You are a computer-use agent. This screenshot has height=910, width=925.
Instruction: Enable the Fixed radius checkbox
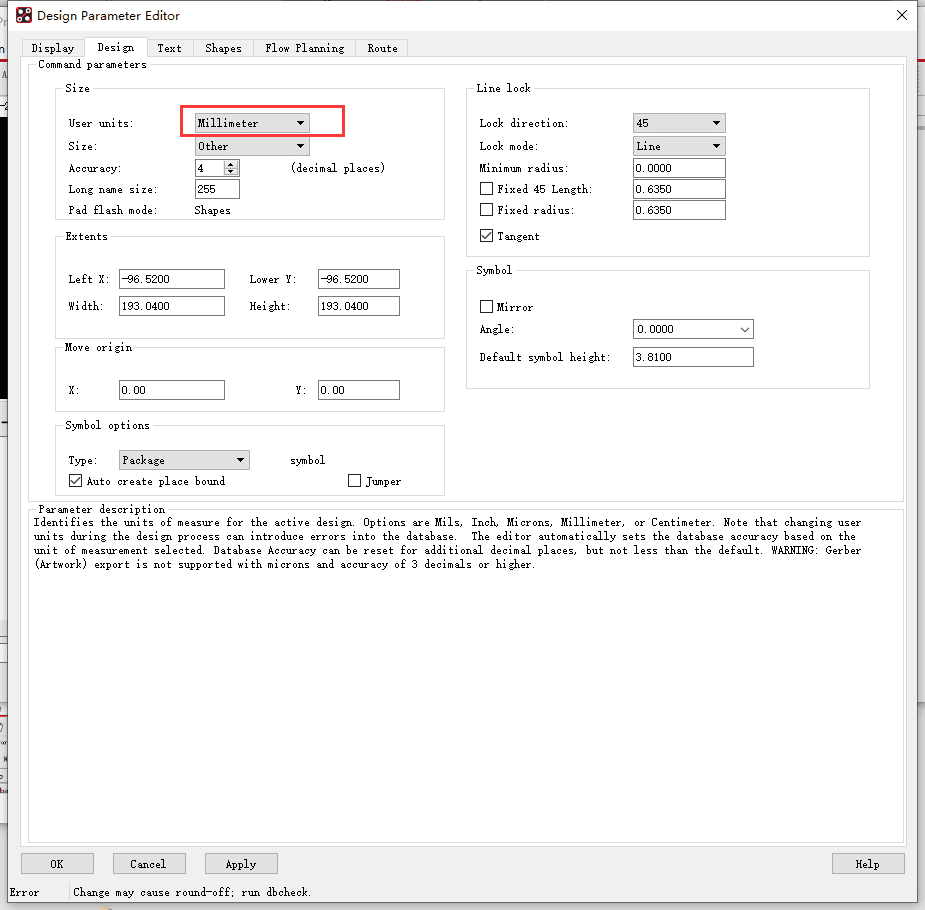[487, 210]
